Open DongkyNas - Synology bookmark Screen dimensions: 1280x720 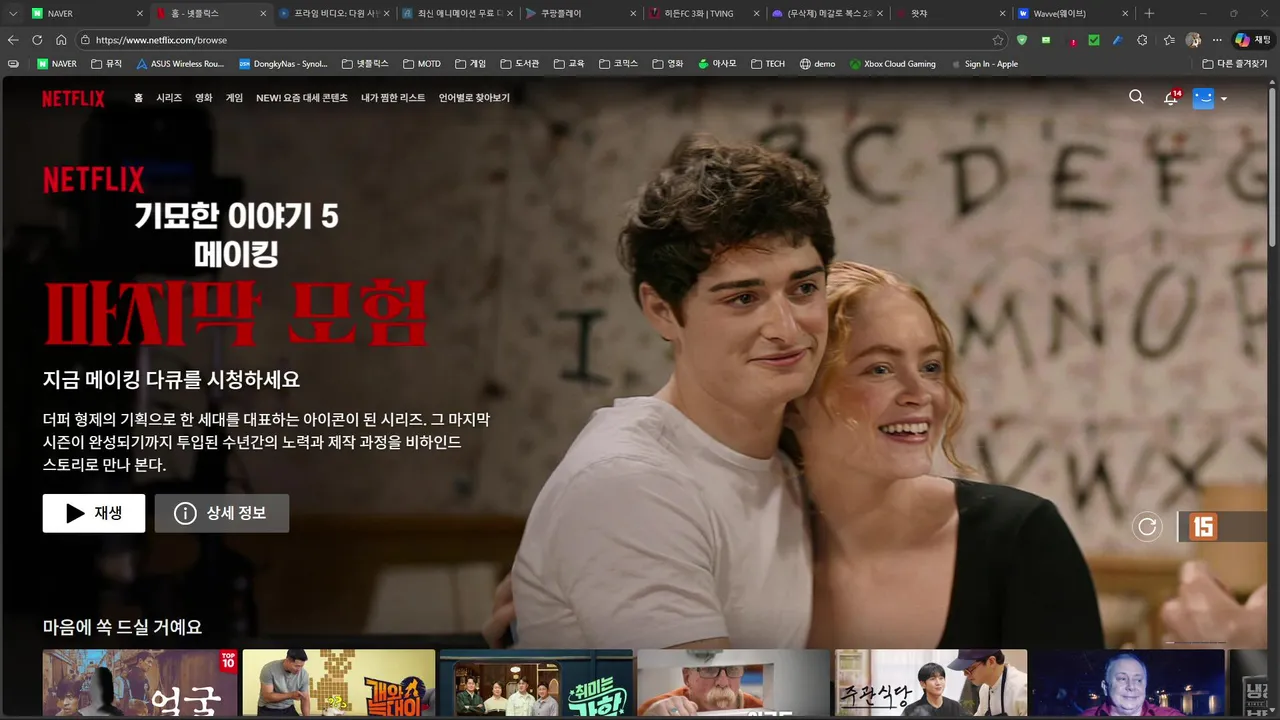click(x=283, y=64)
